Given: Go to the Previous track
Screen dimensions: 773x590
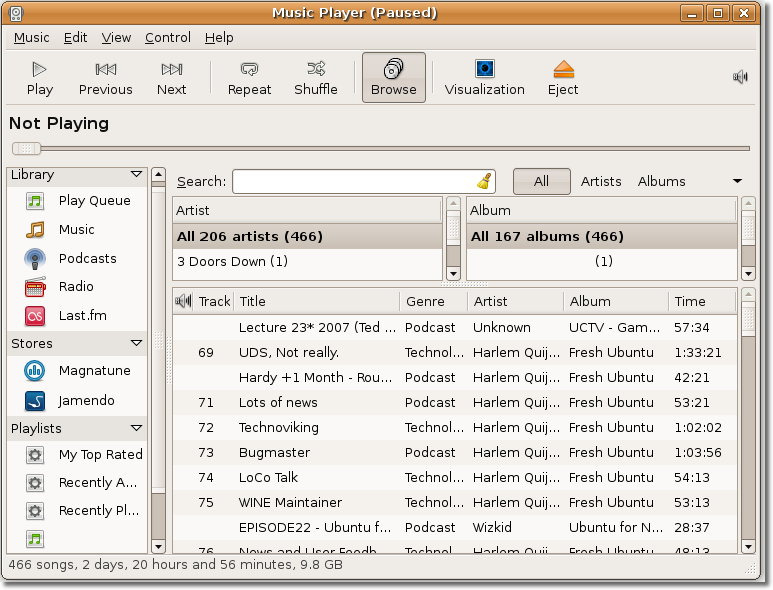Looking at the screenshot, I should (105, 78).
